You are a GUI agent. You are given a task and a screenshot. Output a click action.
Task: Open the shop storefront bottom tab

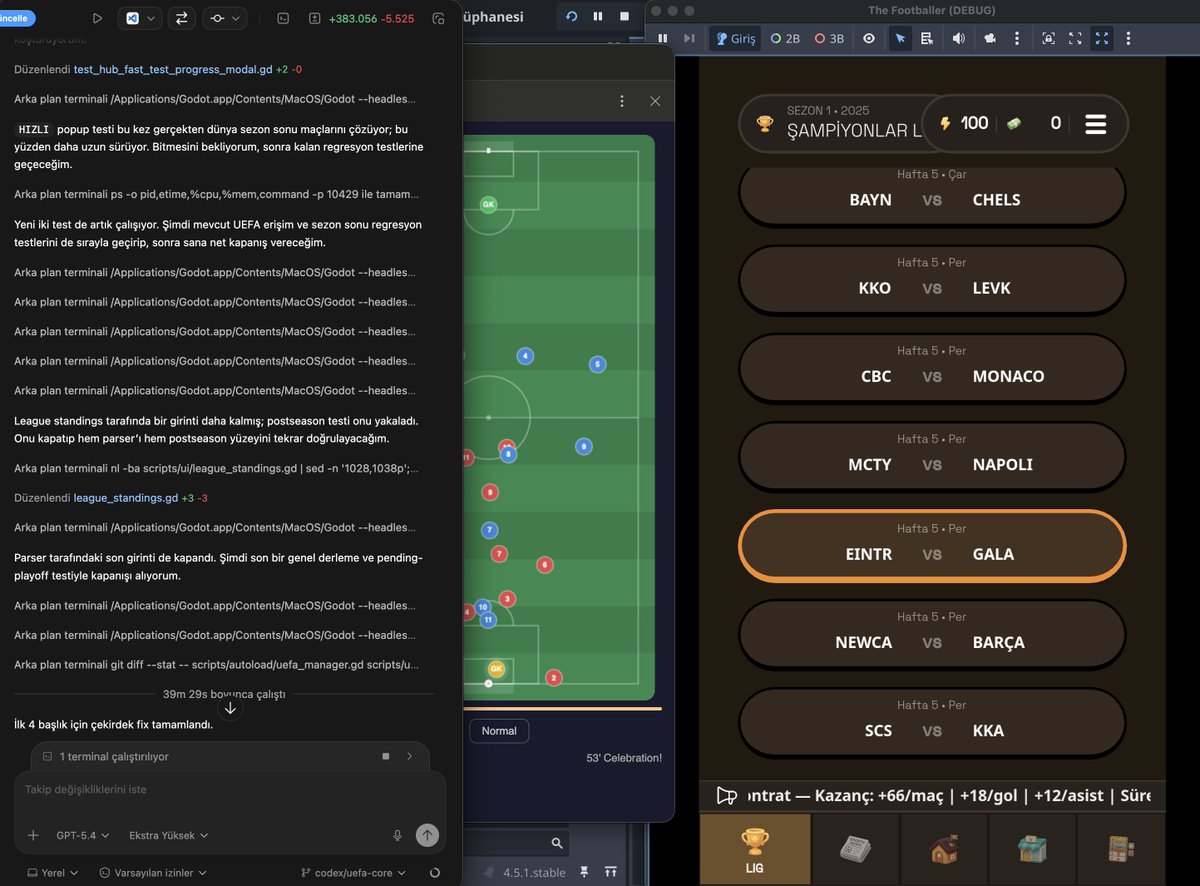[x=1032, y=849]
